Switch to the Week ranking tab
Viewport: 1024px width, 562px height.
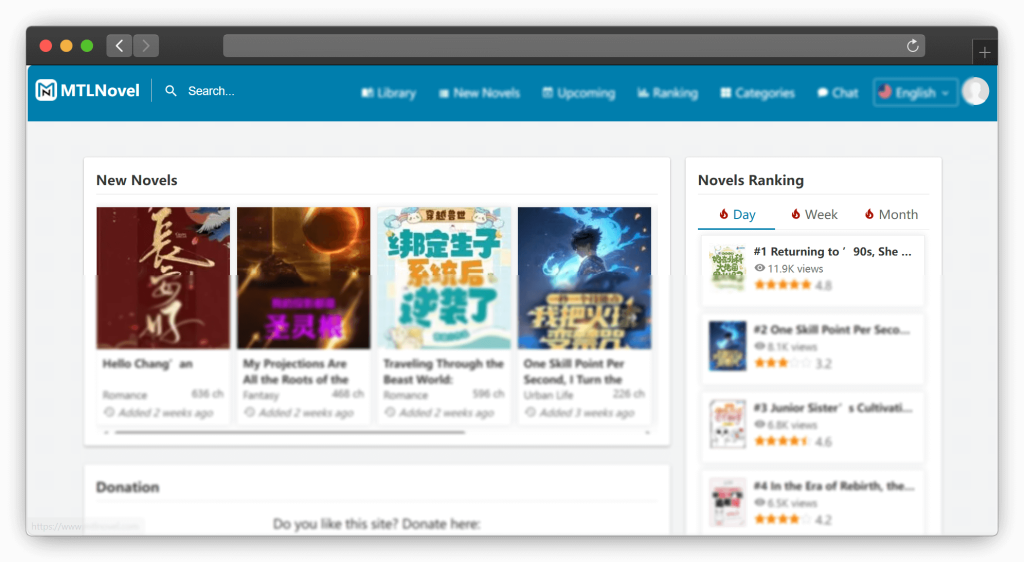point(813,214)
